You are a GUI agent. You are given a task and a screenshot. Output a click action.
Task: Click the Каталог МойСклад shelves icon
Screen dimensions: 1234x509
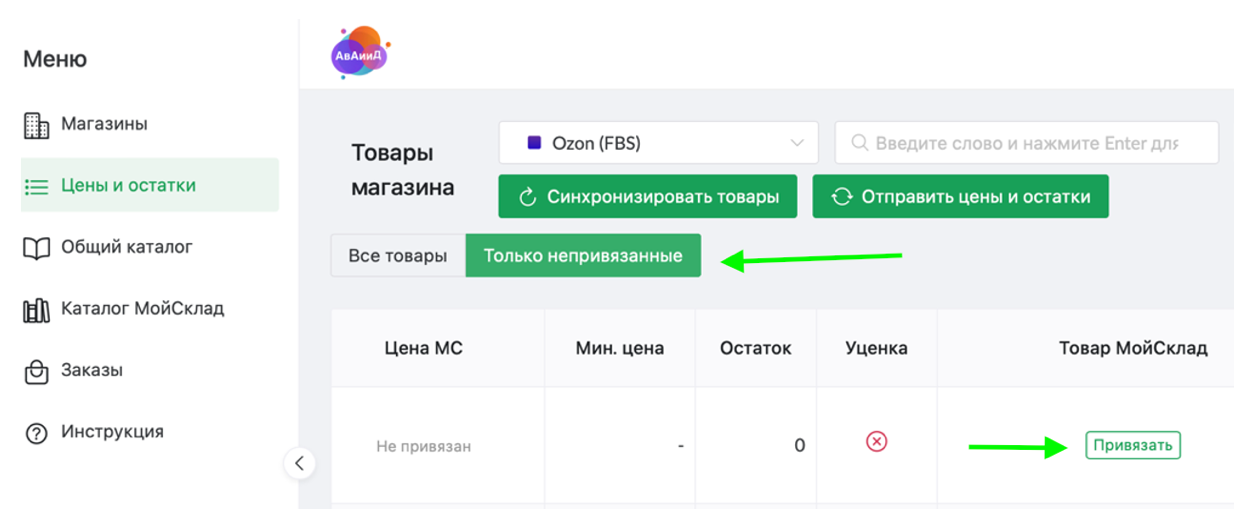pyautogui.click(x=36, y=309)
